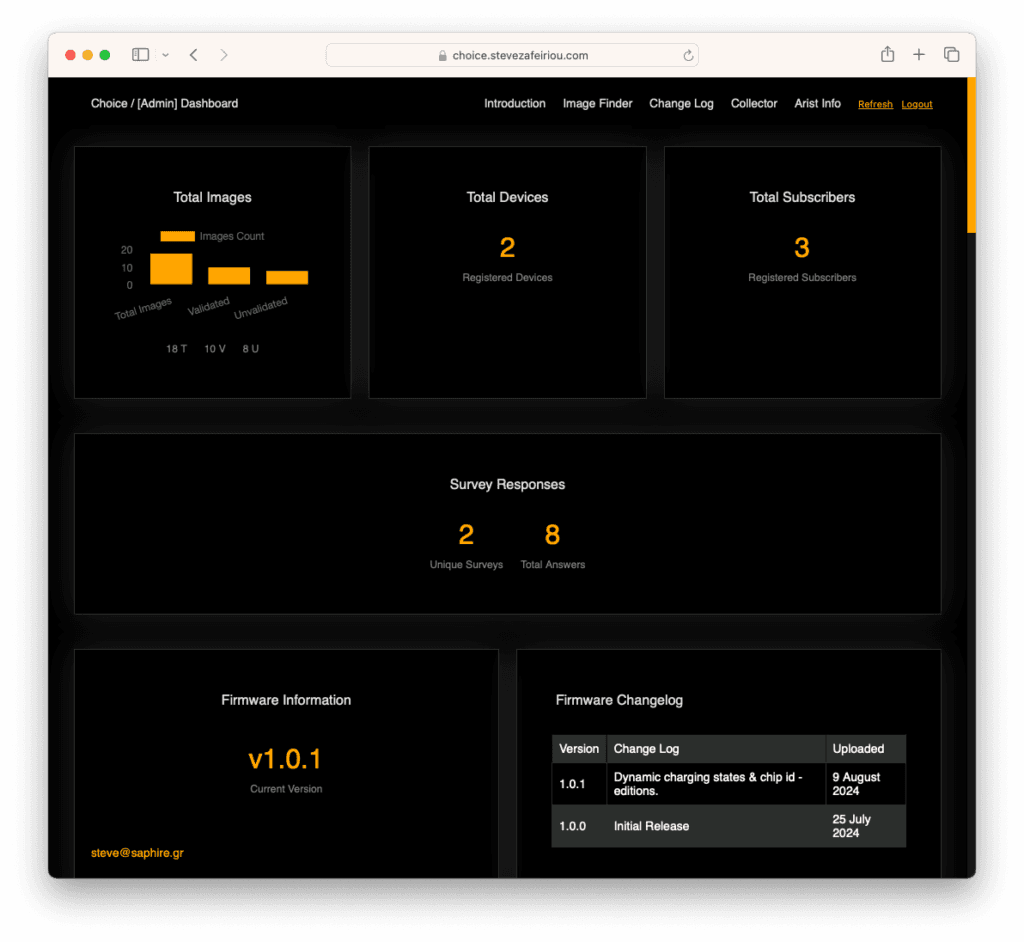Open the Introduction nav item
Image resolution: width=1024 pixels, height=942 pixels.
coord(515,104)
